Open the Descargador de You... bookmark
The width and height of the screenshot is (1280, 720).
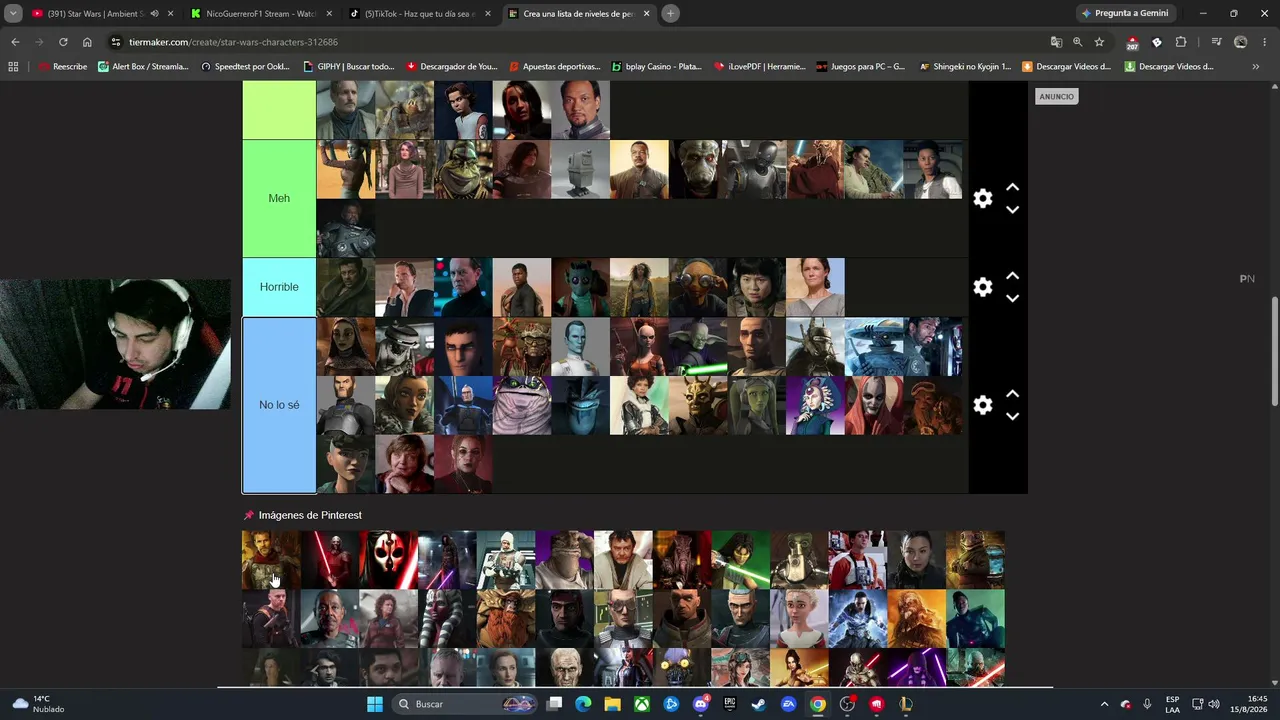452,67
